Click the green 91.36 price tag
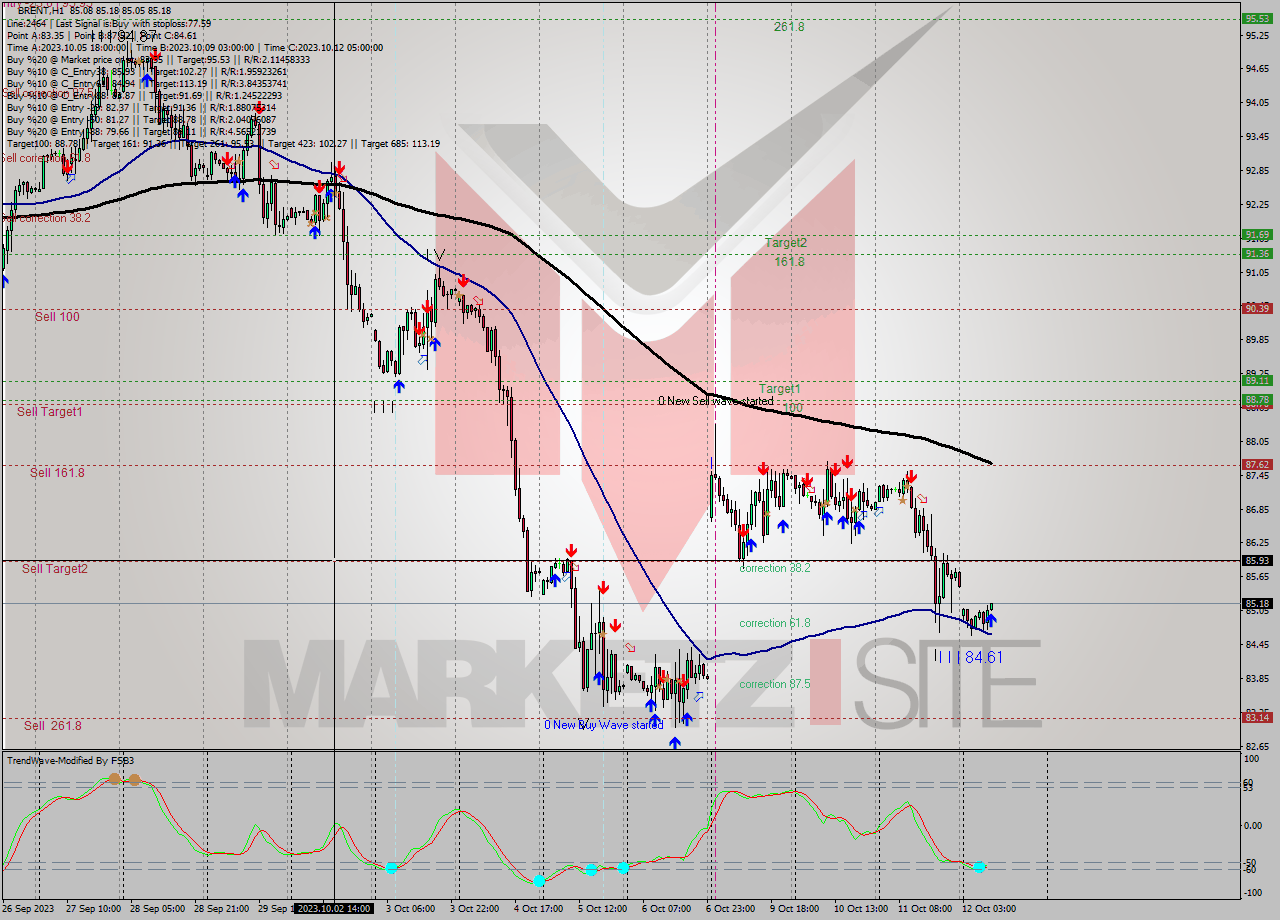Image resolution: width=1280 pixels, height=920 pixels. [x=1257, y=253]
